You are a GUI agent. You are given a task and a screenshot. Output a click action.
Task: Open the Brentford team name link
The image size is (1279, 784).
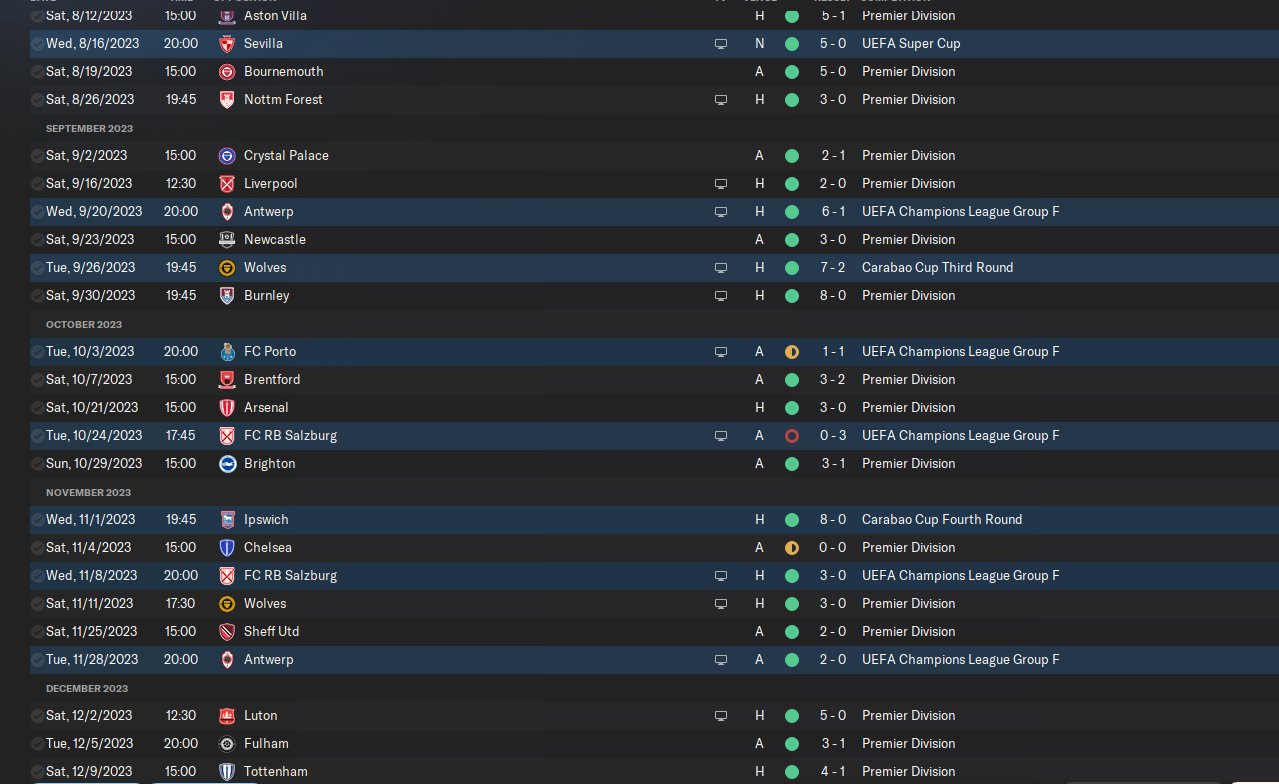[x=272, y=380]
